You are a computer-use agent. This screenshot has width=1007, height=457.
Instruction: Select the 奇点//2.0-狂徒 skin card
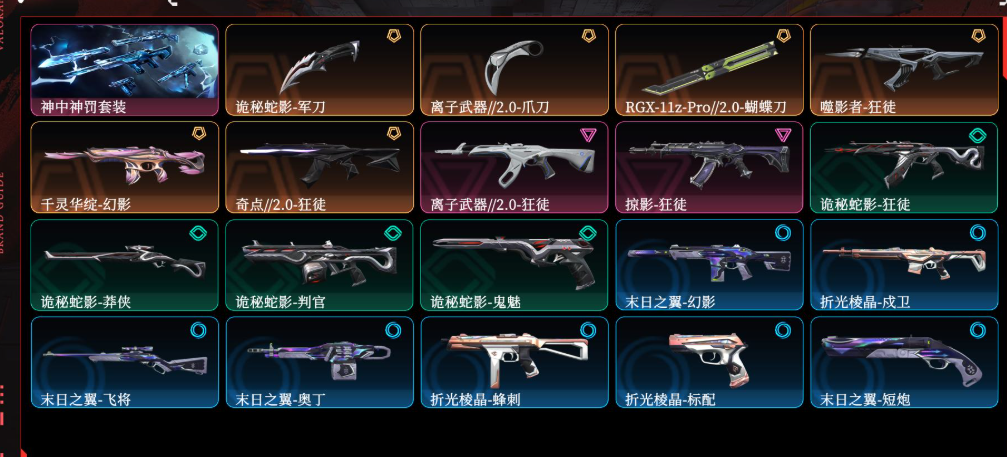tap(319, 168)
